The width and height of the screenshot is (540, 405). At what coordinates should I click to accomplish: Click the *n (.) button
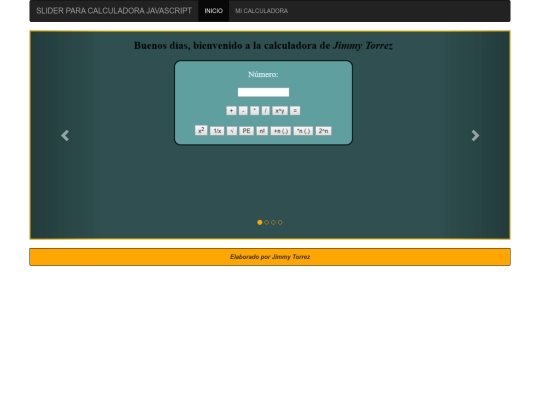(x=303, y=131)
